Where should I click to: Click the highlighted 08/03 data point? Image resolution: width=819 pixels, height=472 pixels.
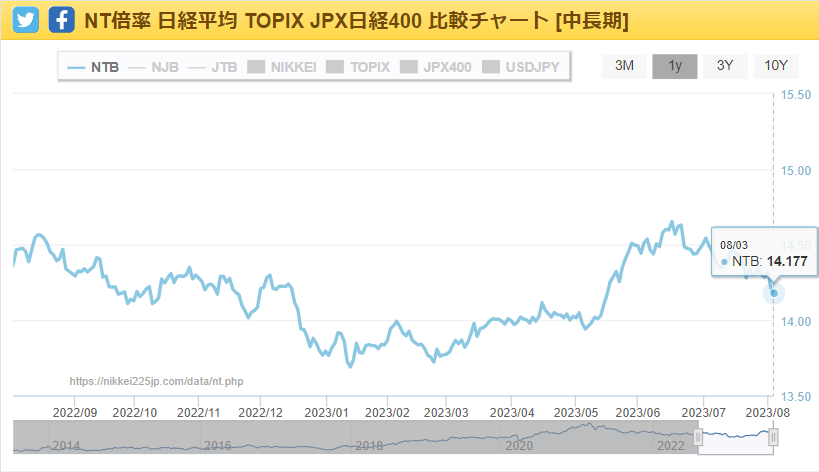774,293
